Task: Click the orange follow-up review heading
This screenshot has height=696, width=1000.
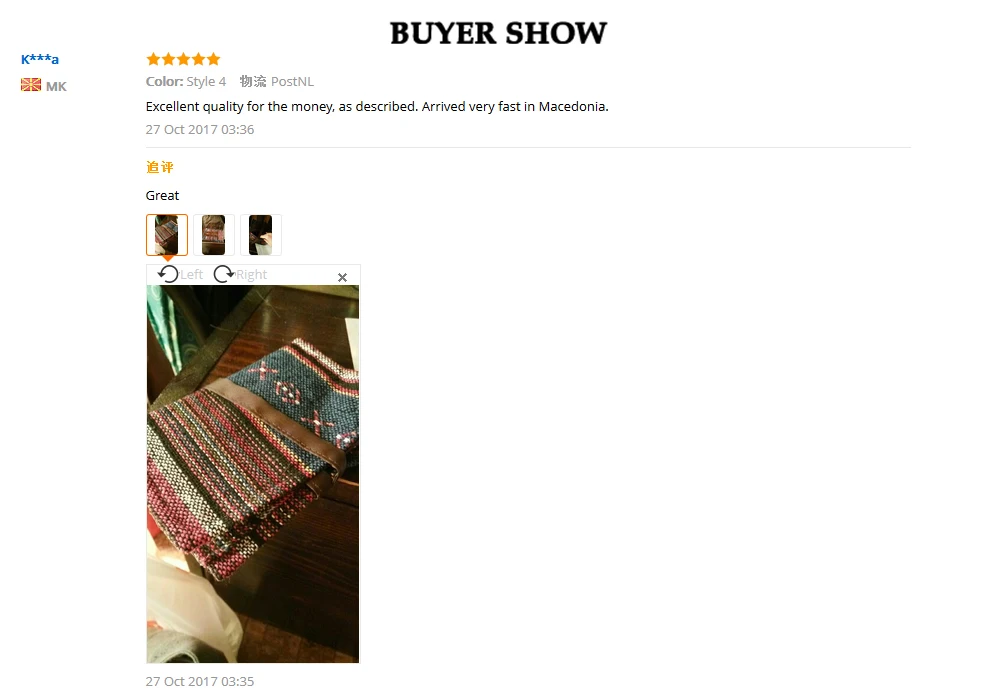Action: 159,167
